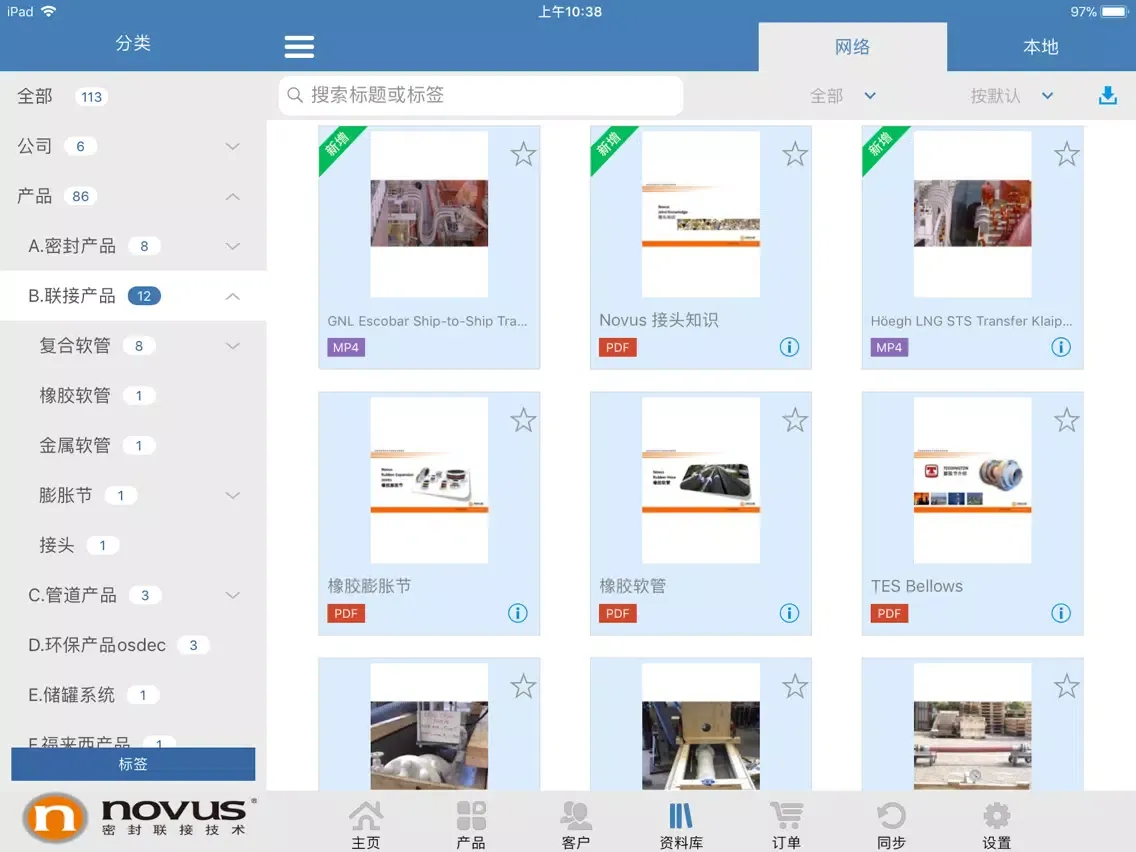
Task: Select D.环保产品osdec category
Action: pyautogui.click(x=133, y=646)
